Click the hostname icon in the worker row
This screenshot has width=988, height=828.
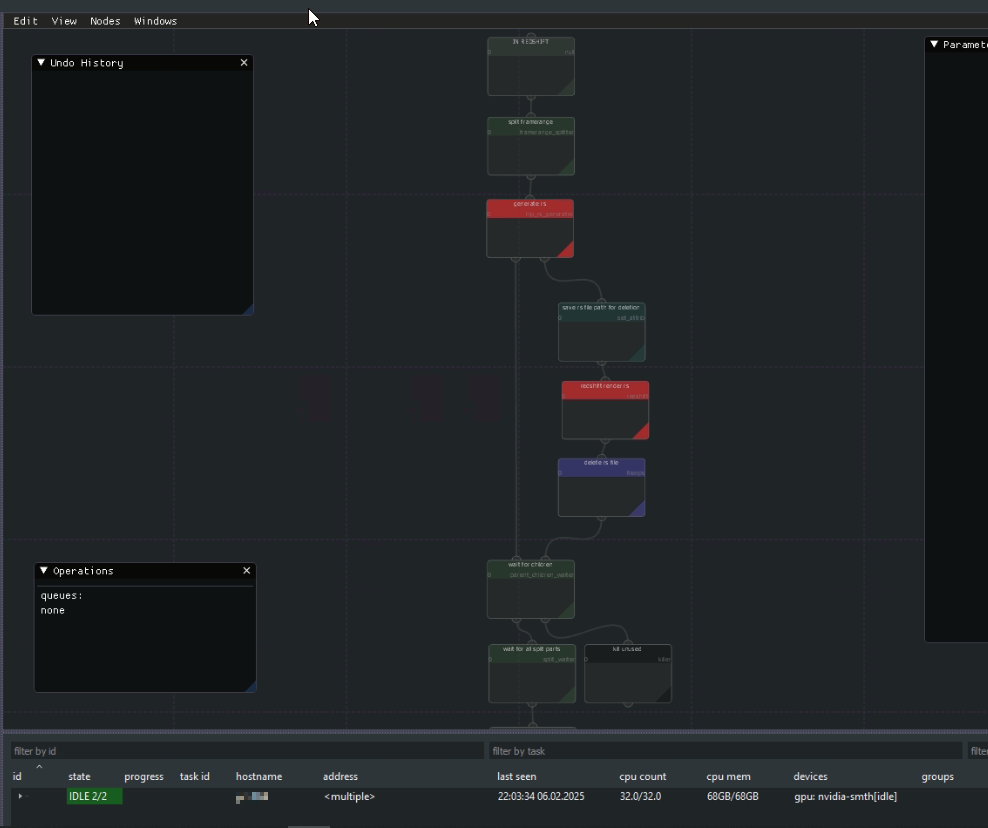(249, 797)
